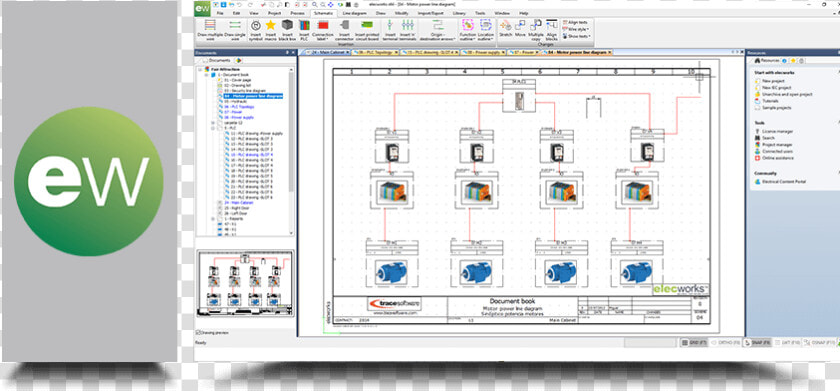Viewport: 840px width, 391px height.
Task: Click the pin icon on Documents panel
Action: click(287, 52)
